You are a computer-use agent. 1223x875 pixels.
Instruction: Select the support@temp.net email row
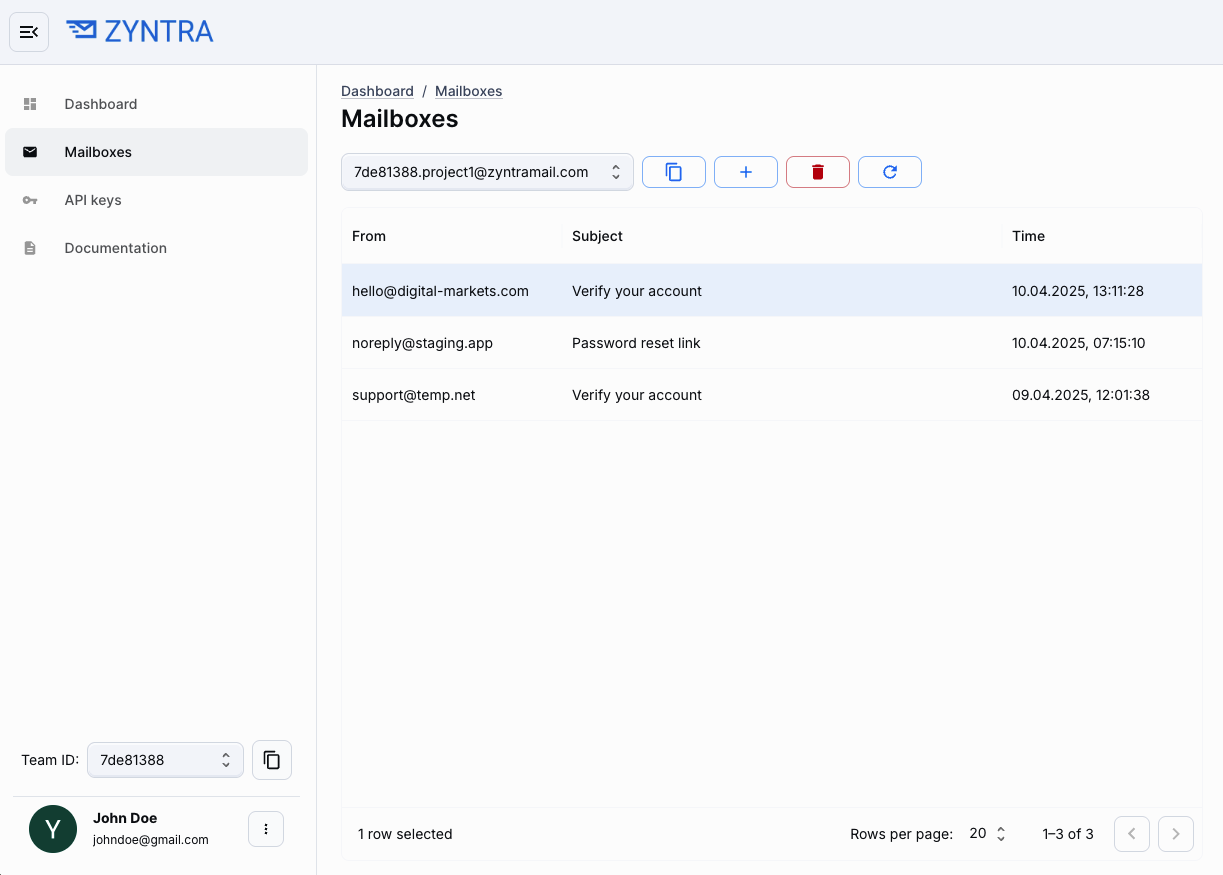(x=771, y=395)
